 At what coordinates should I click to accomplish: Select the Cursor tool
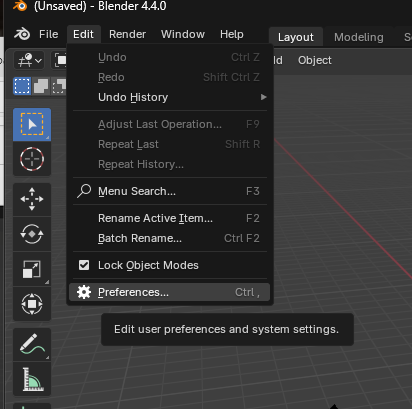tap(32, 159)
